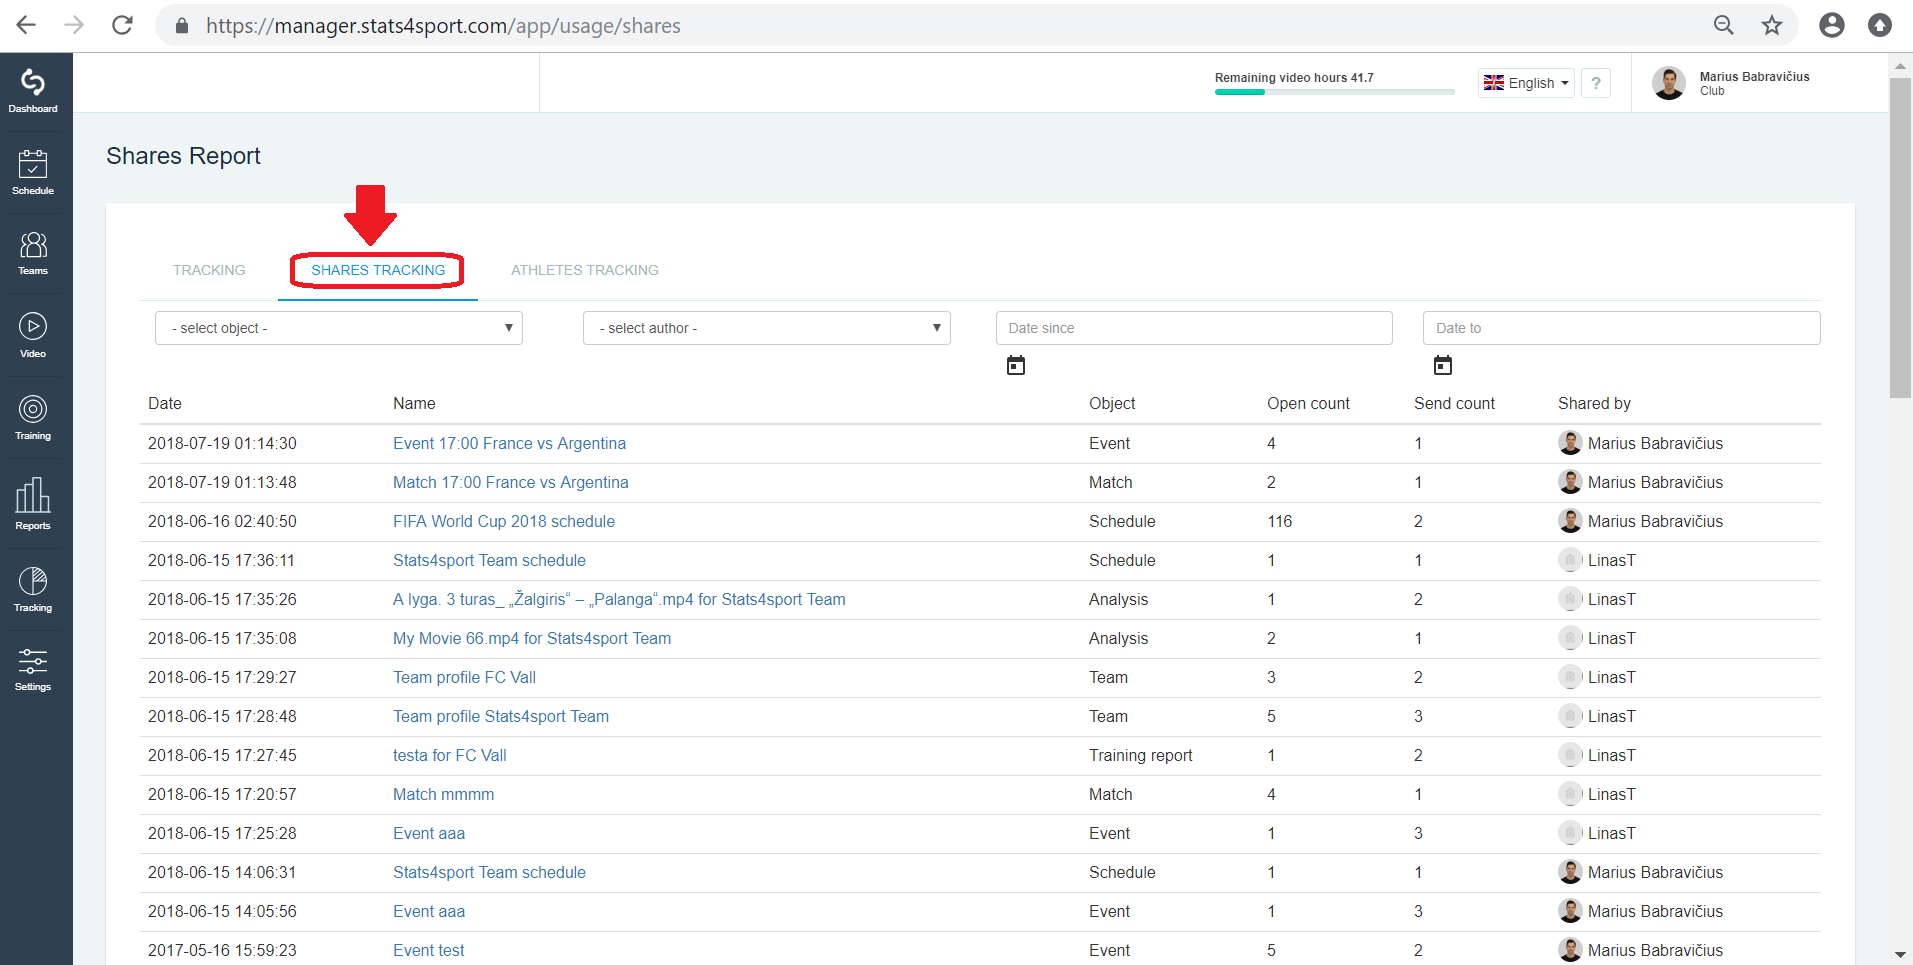
Task: Open the Match mmmm link
Action: (443, 795)
